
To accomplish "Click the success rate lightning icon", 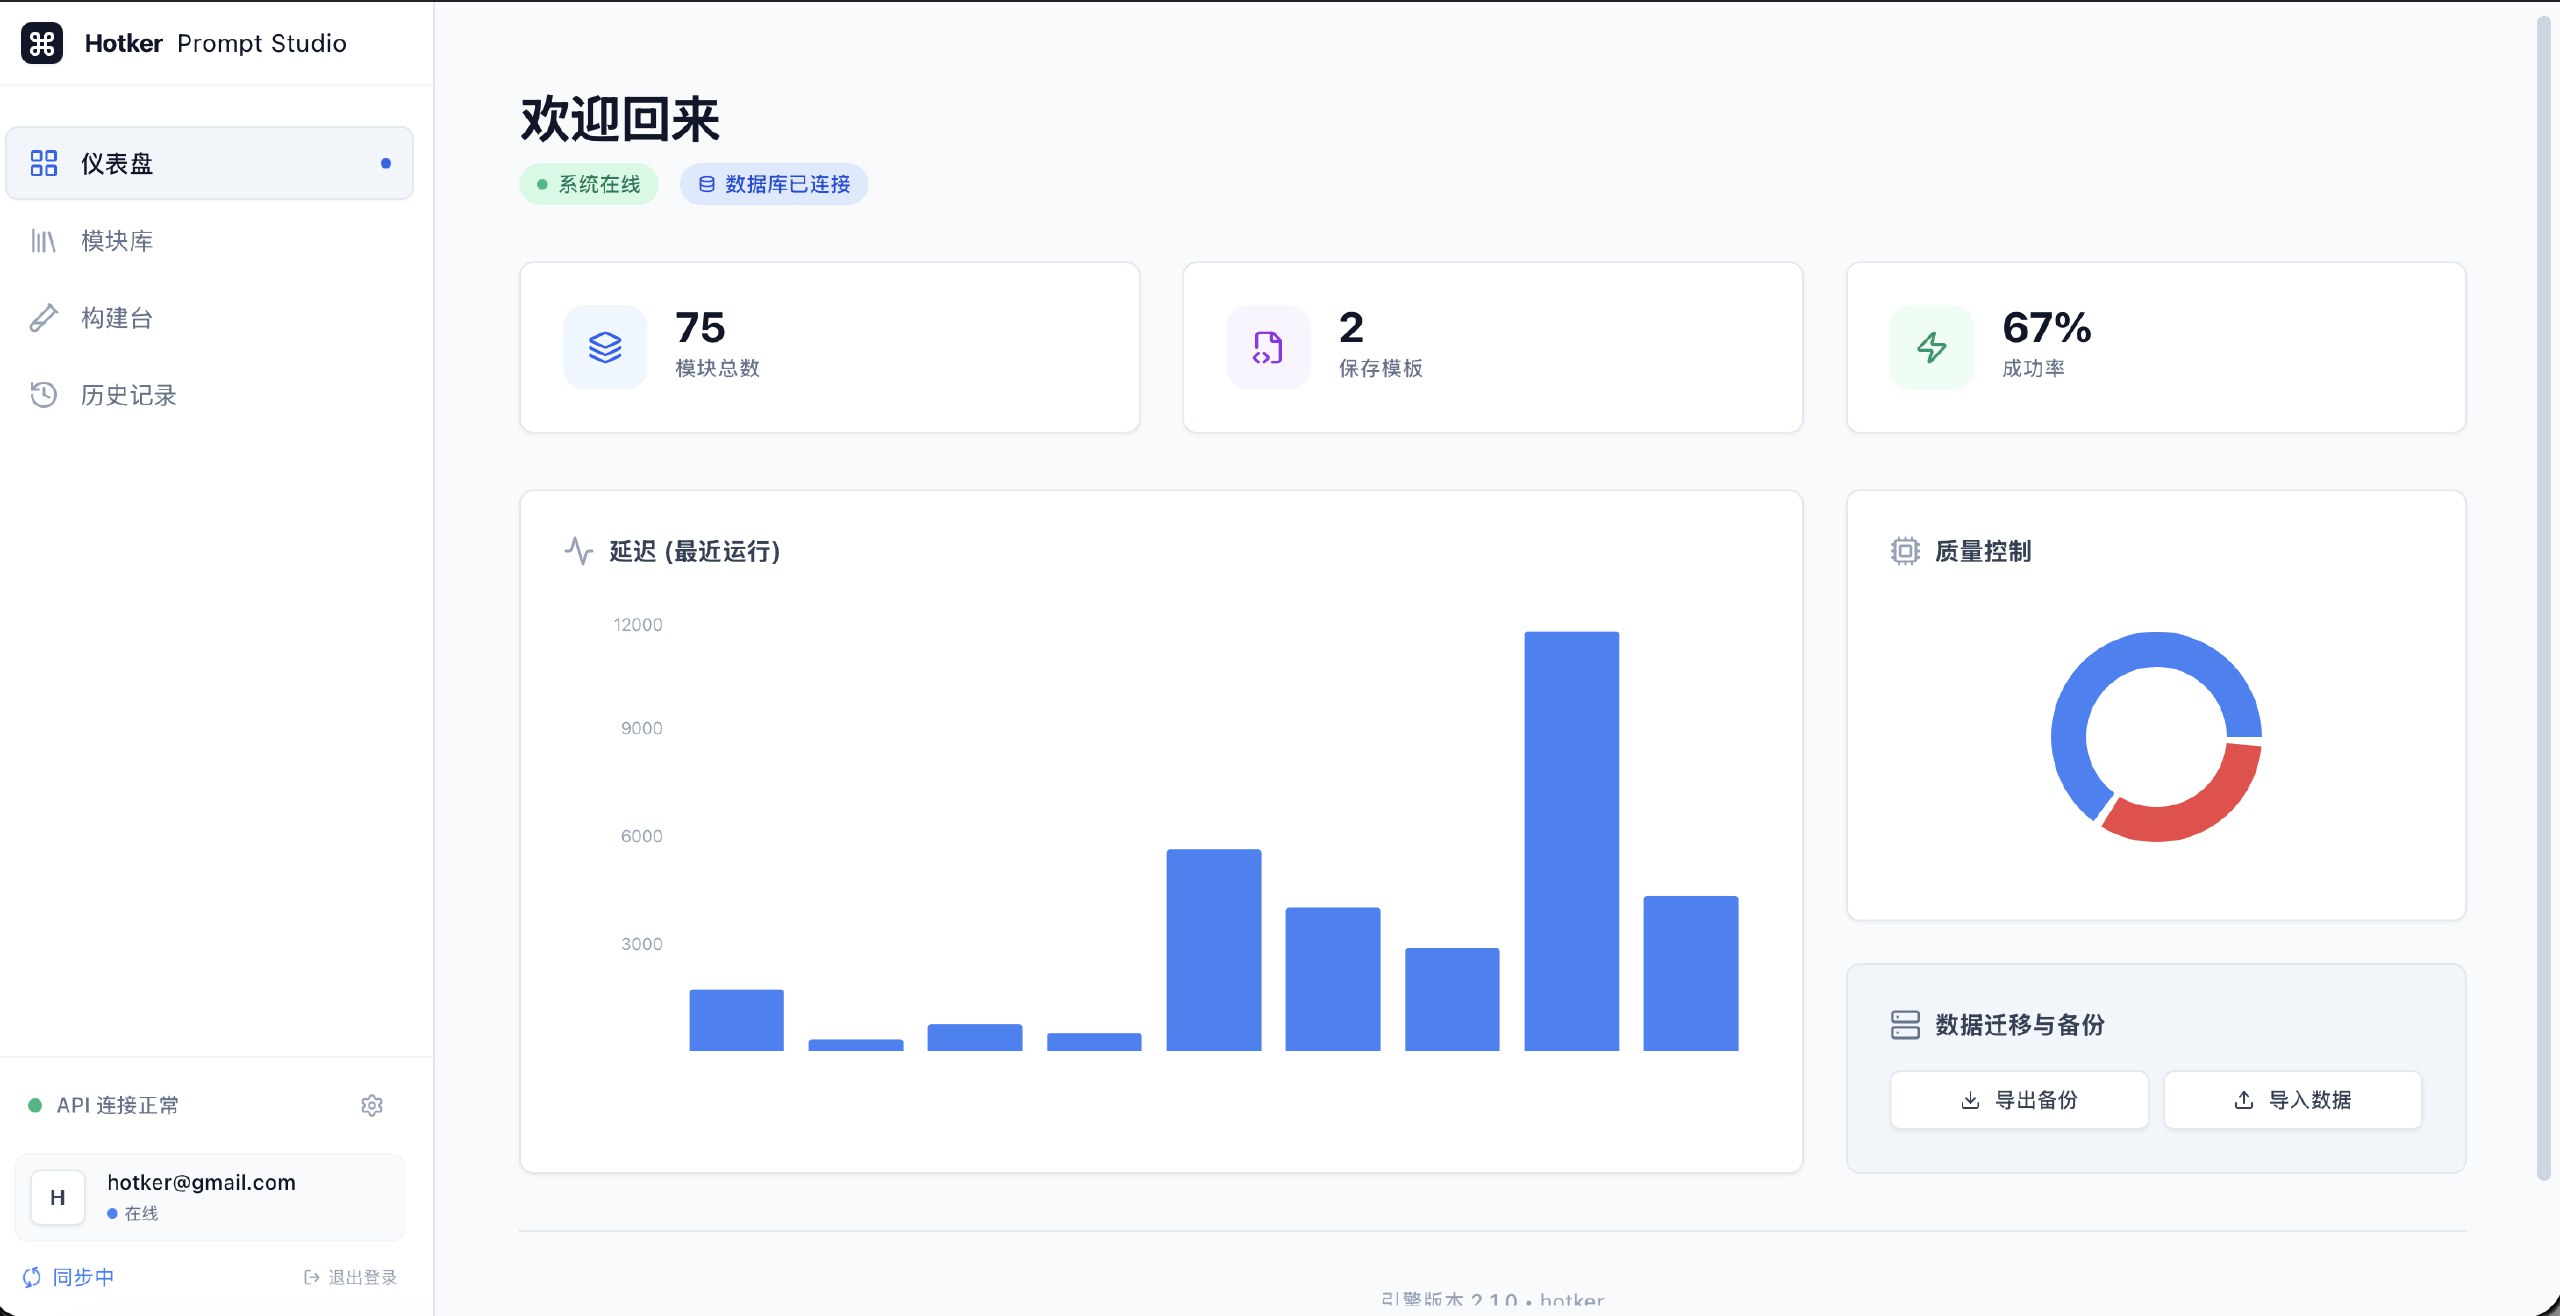I will pyautogui.click(x=1931, y=347).
